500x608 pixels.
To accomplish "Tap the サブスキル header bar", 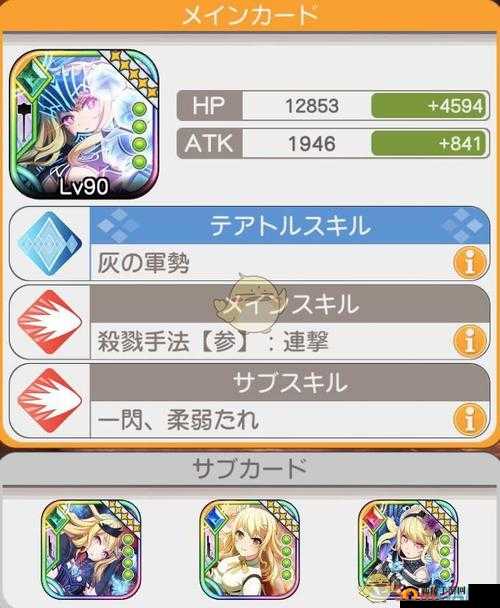I will click(x=290, y=383).
